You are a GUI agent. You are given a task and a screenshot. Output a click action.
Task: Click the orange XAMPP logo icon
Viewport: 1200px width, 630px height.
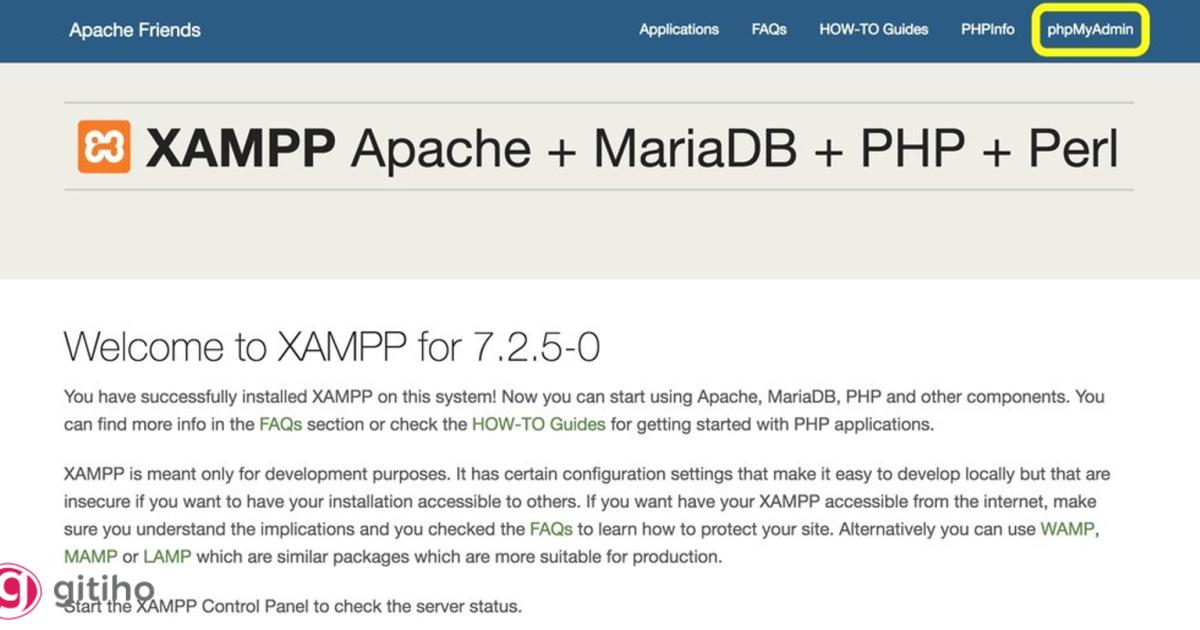pos(104,147)
